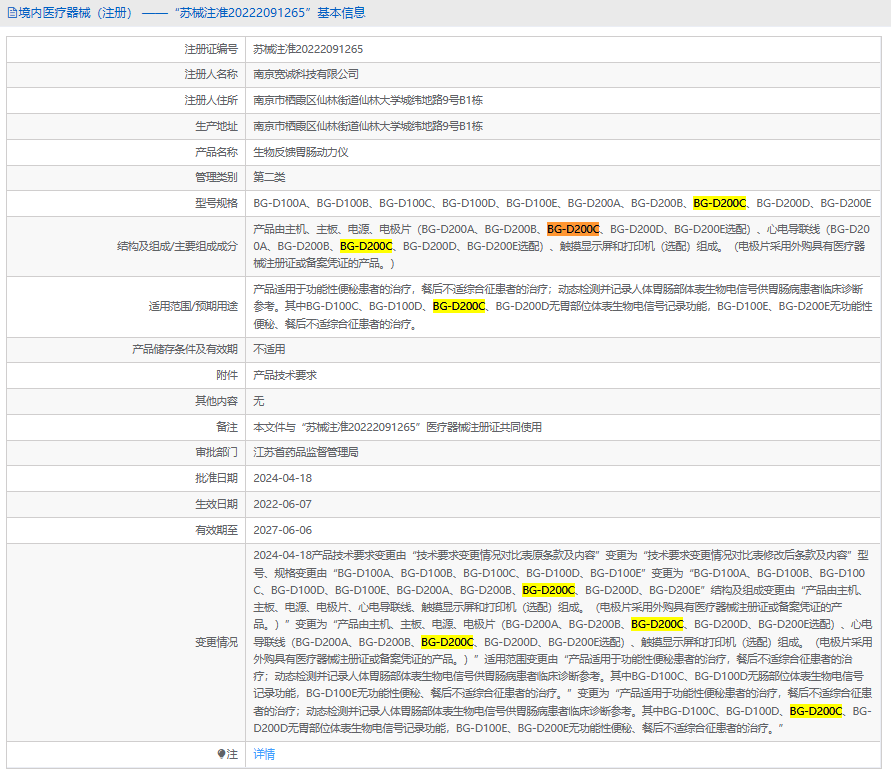
Task: Click attachment value 产品技术要求
Action: coord(285,375)
